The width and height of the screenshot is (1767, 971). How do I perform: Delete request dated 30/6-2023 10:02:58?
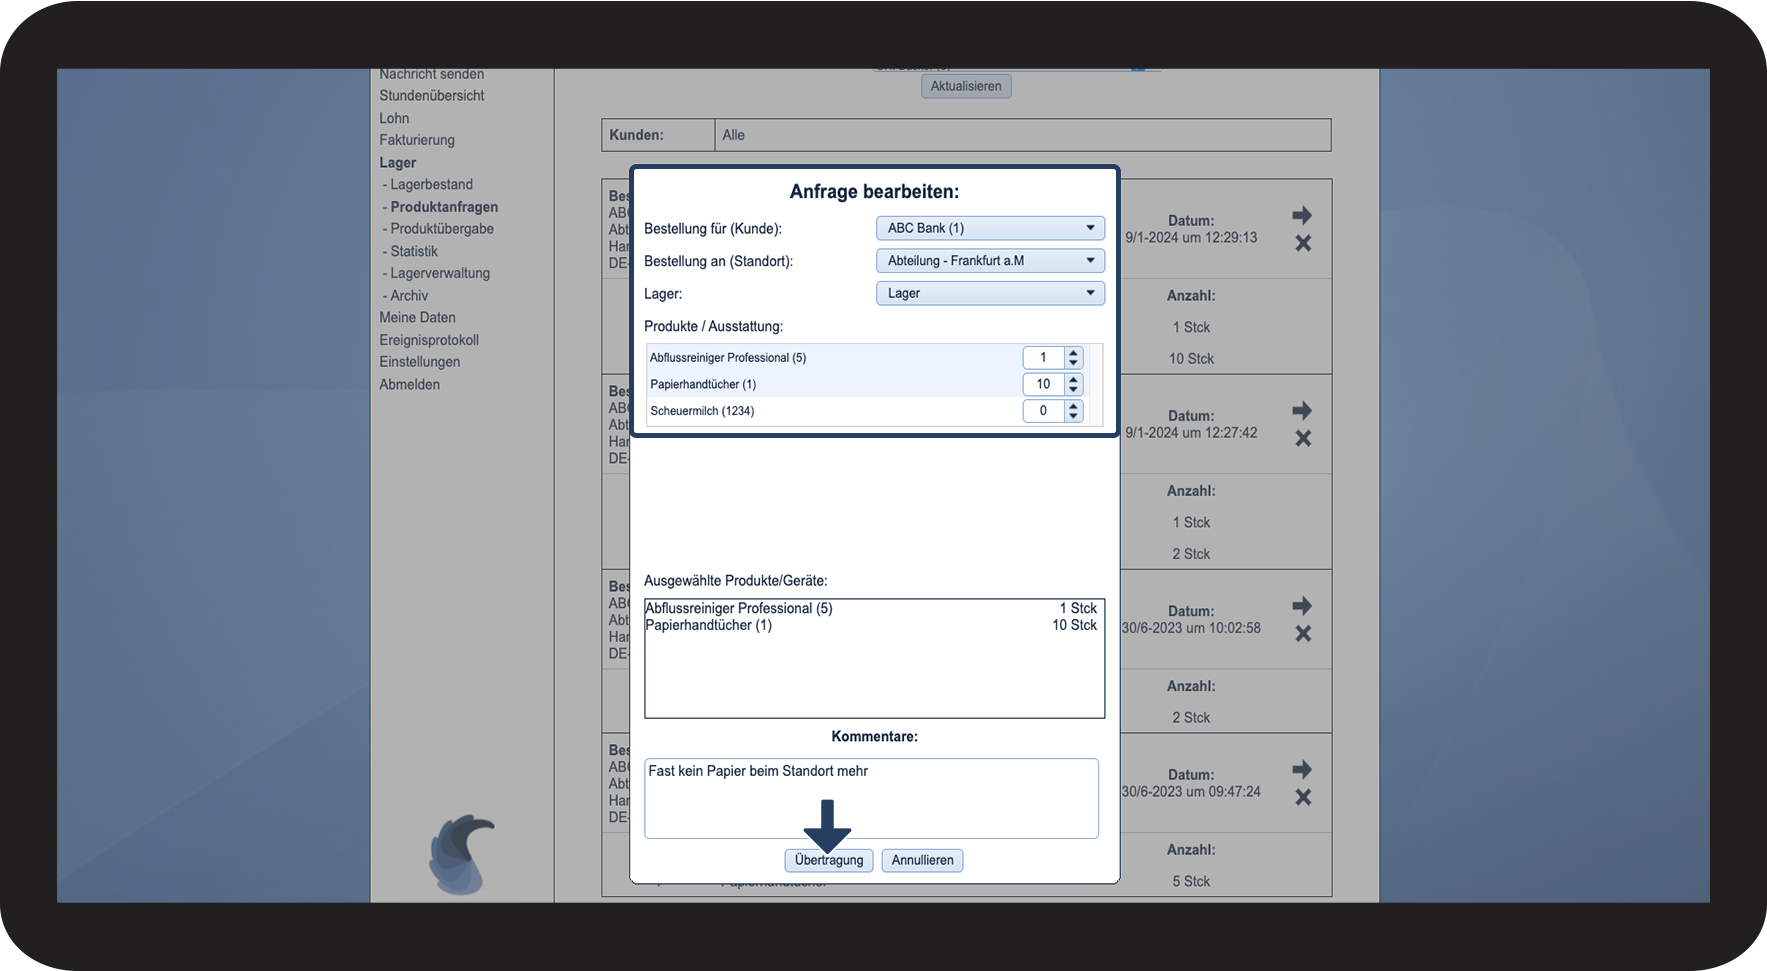coord(1303,633)
